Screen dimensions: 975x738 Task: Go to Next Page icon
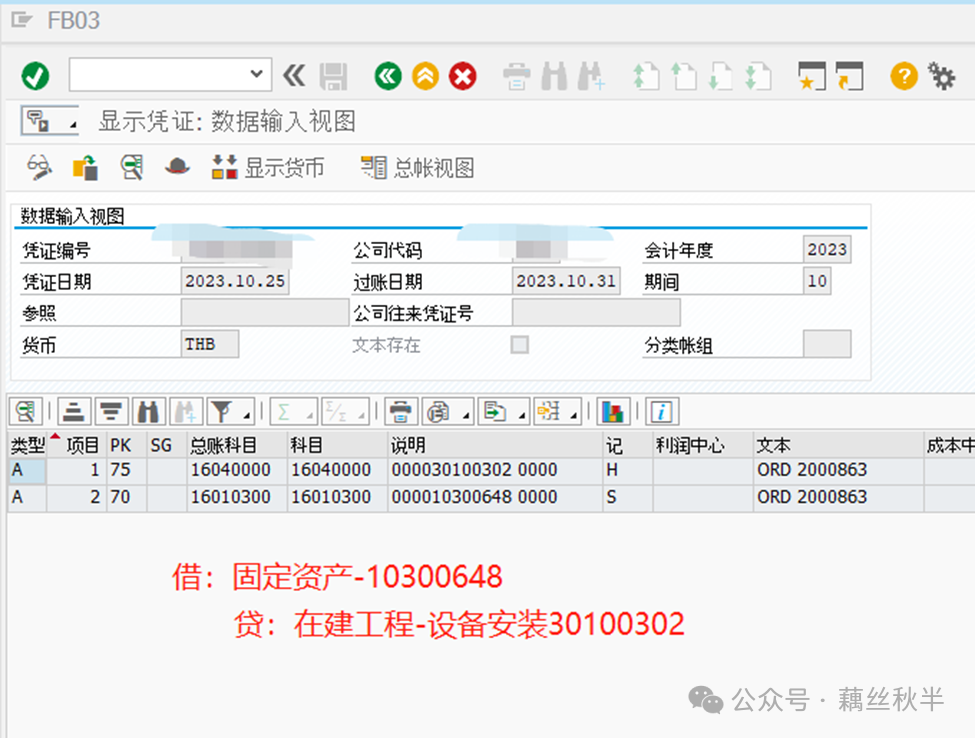[721, 76]
